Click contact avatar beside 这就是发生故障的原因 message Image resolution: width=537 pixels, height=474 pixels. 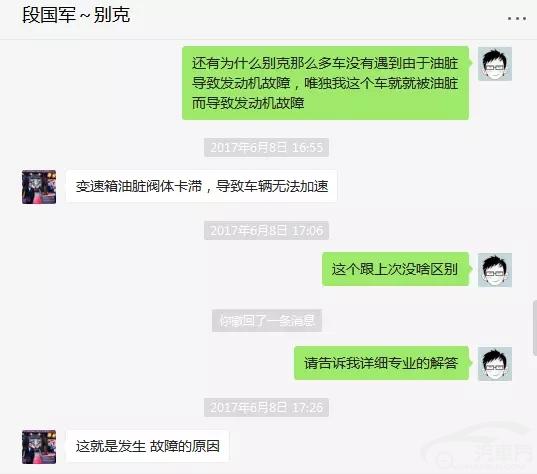[x=39, y=447]
